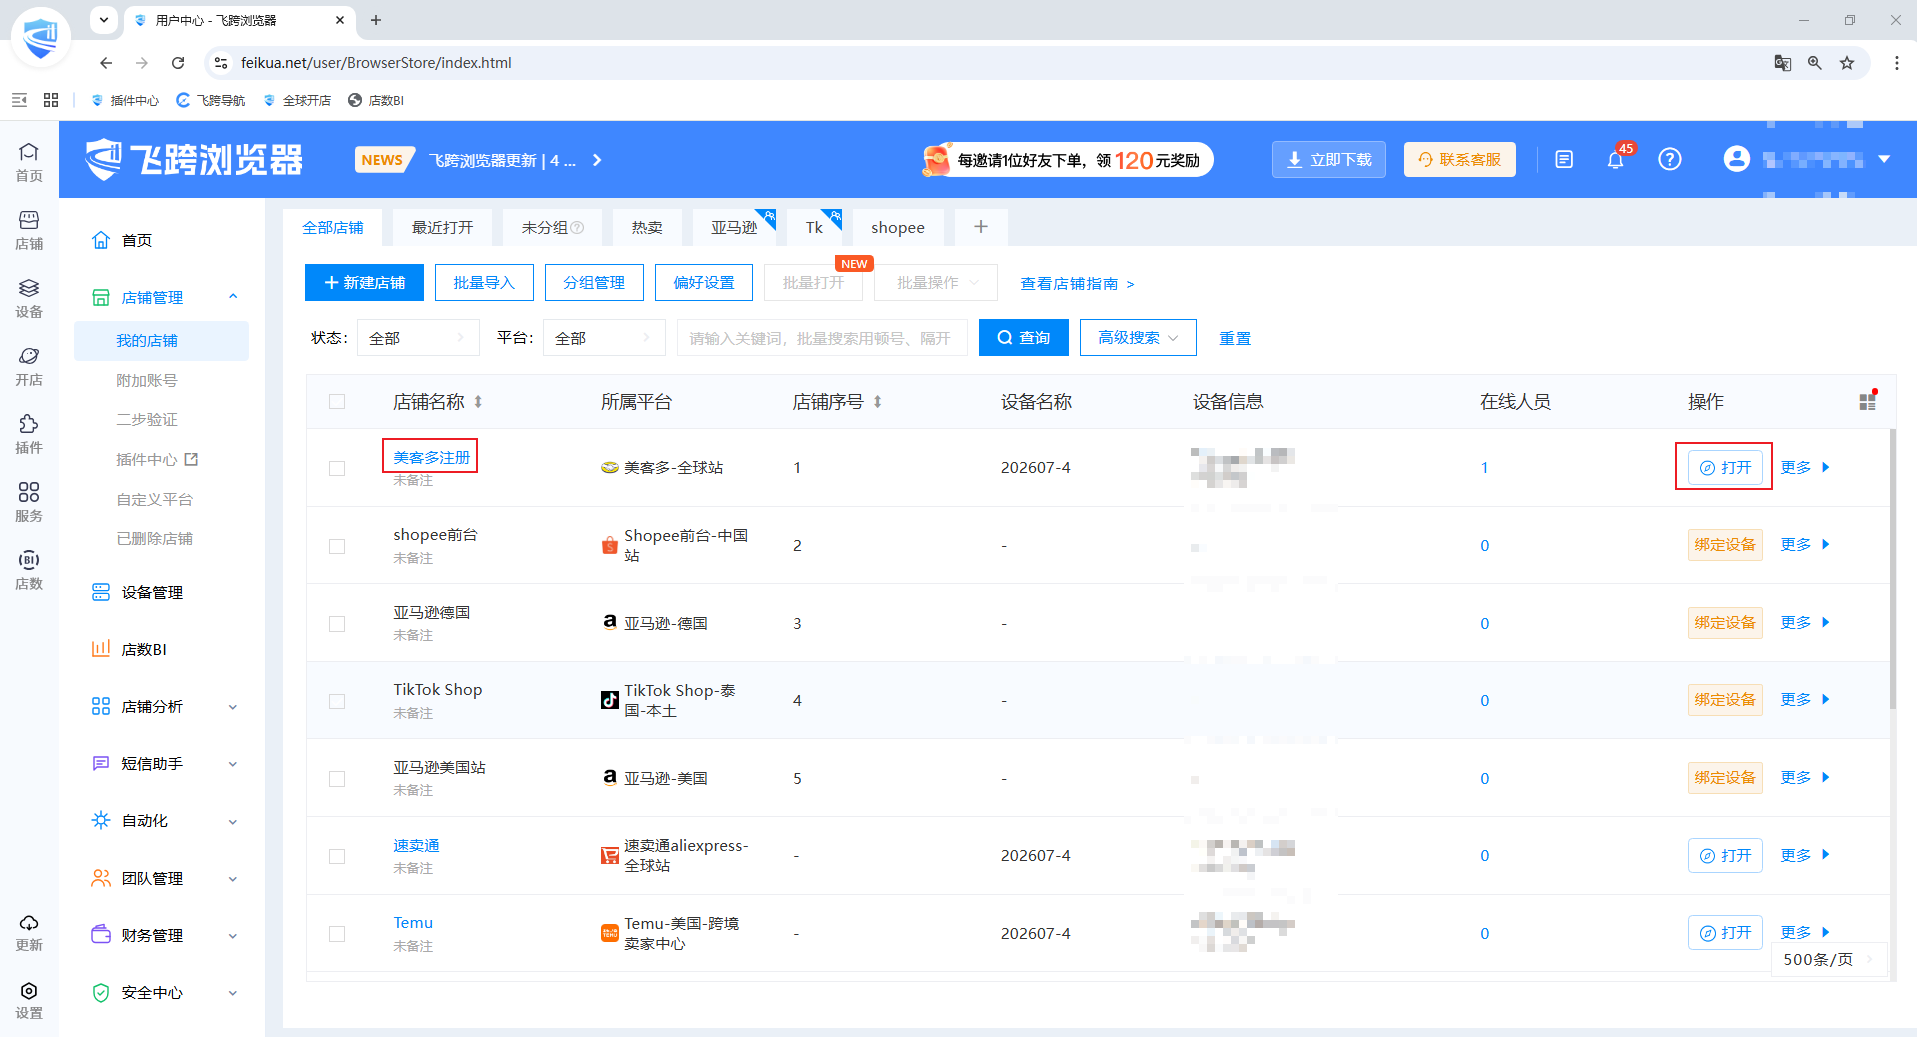Click the user avatar icon
Image resolution: width=1917 pixels, height=1037 pixels.
click(1737, 159)
